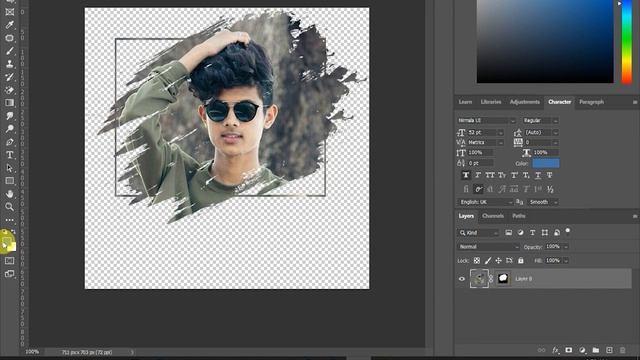Viewport: 640px width, 360px height.
Task: Create a new layer with the plus icon
Action: coord(609,350)
